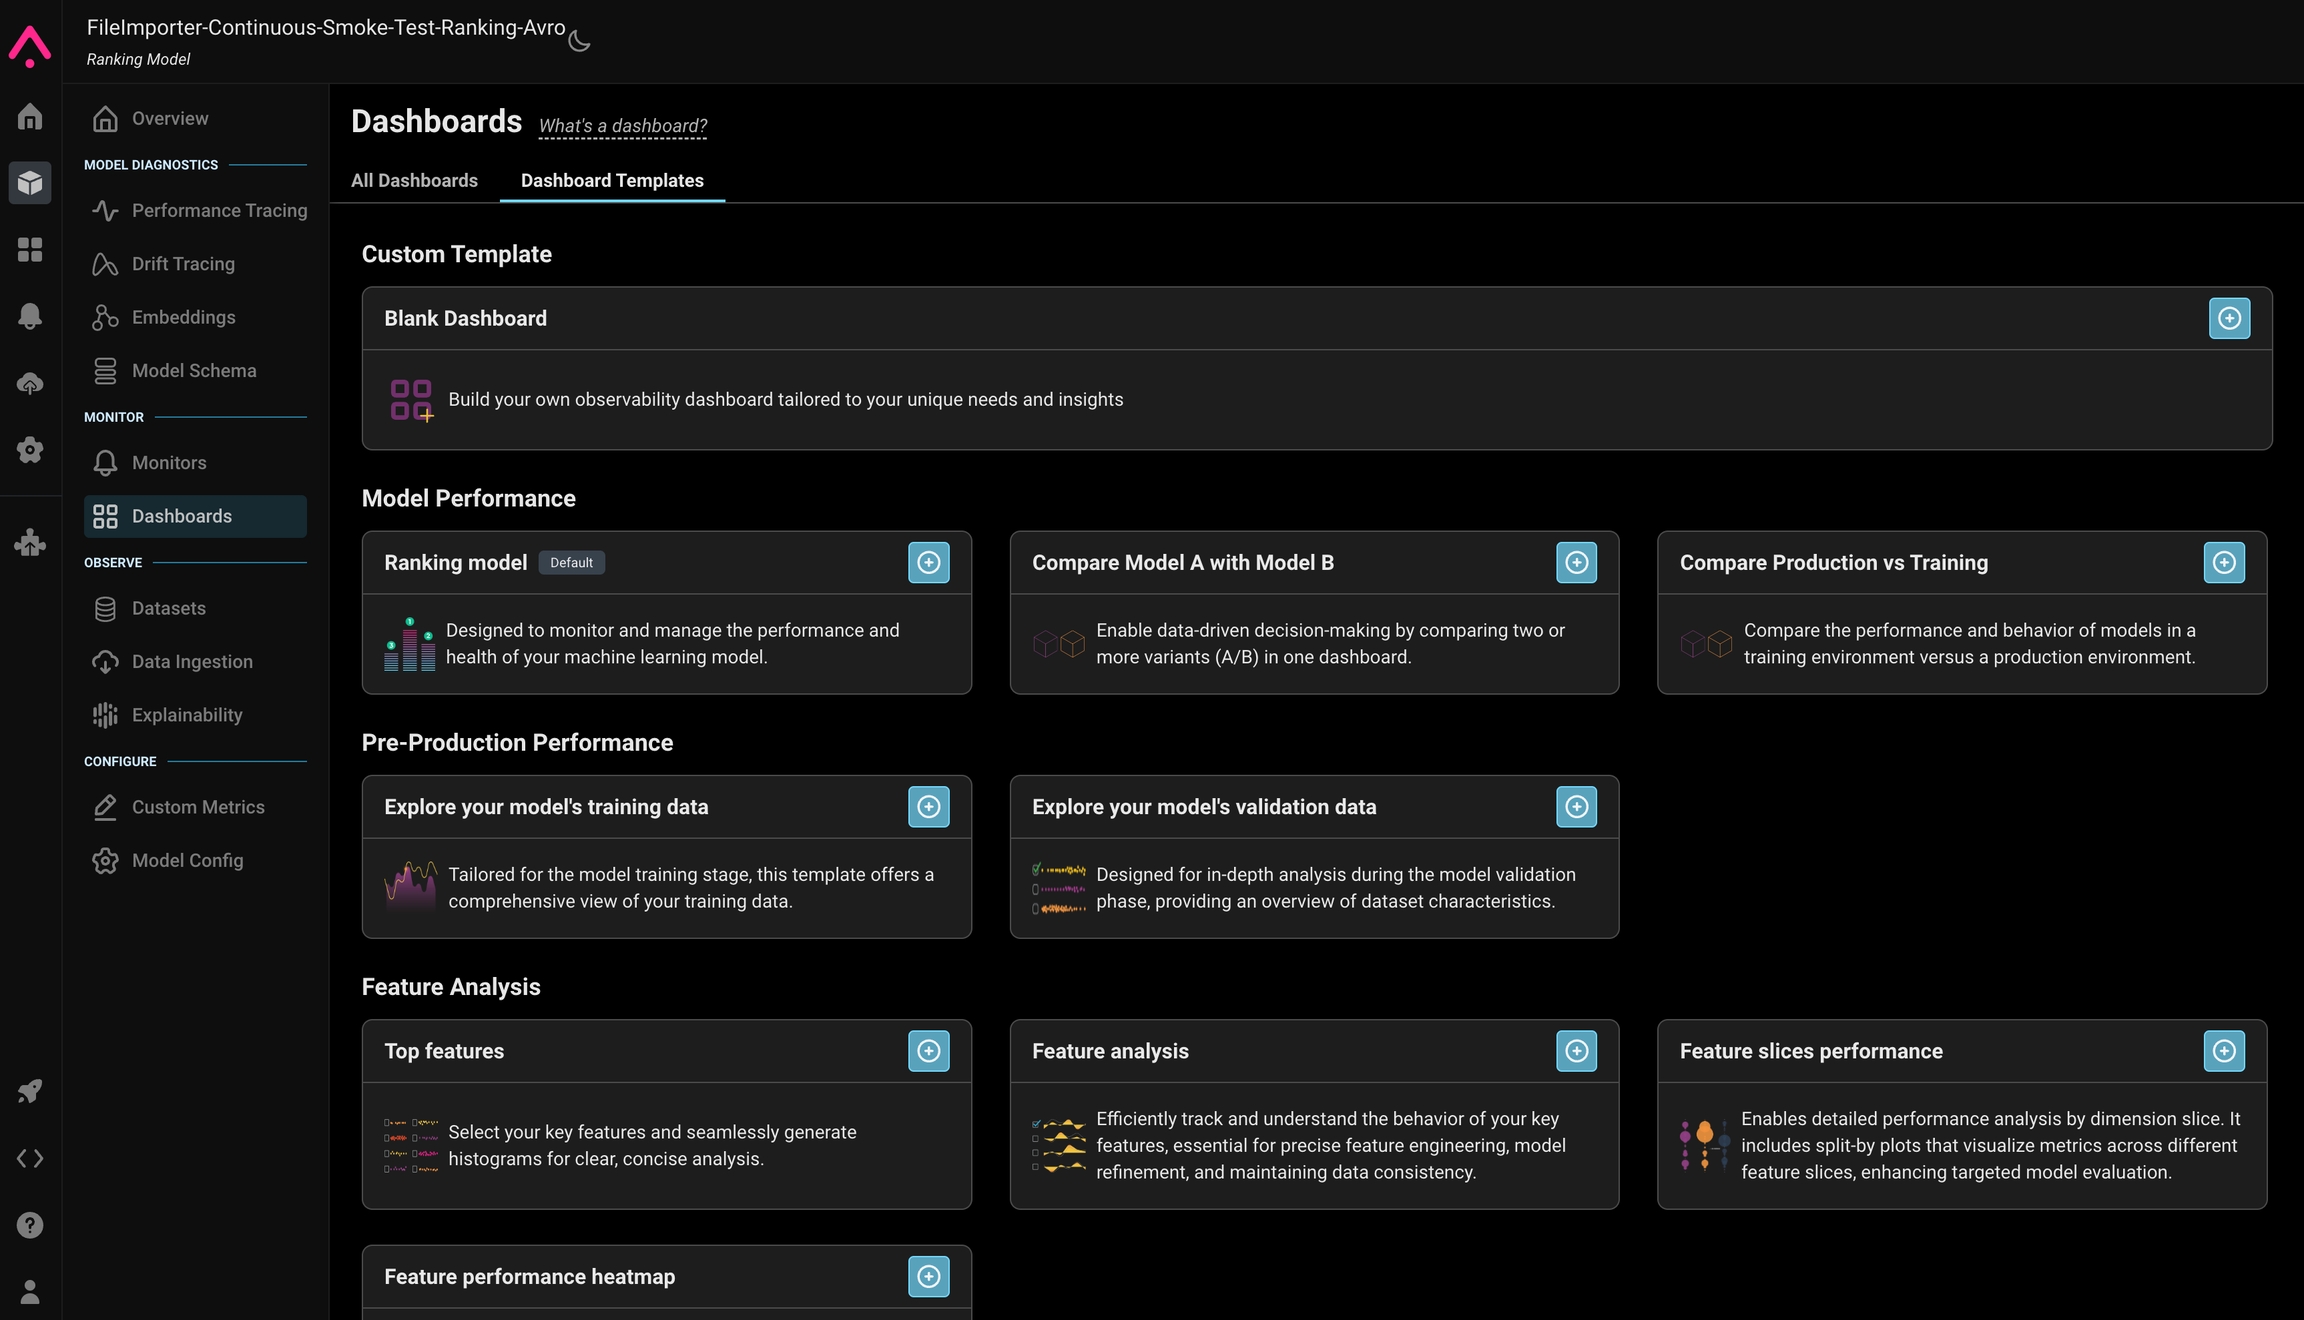2304x1320 pixels.
Task: Switch to the All Dashboards tab
Action: pyautogui.click(x=414, y=180)
